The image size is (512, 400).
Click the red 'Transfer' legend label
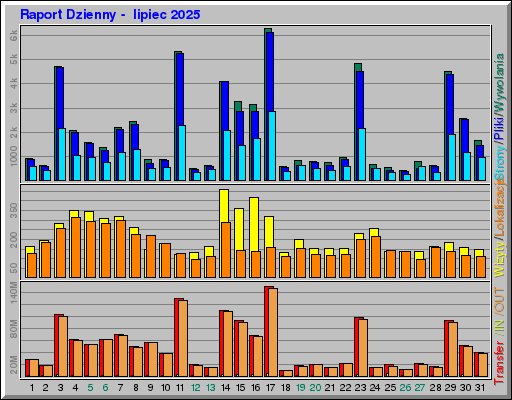click(x=499, y=362)
